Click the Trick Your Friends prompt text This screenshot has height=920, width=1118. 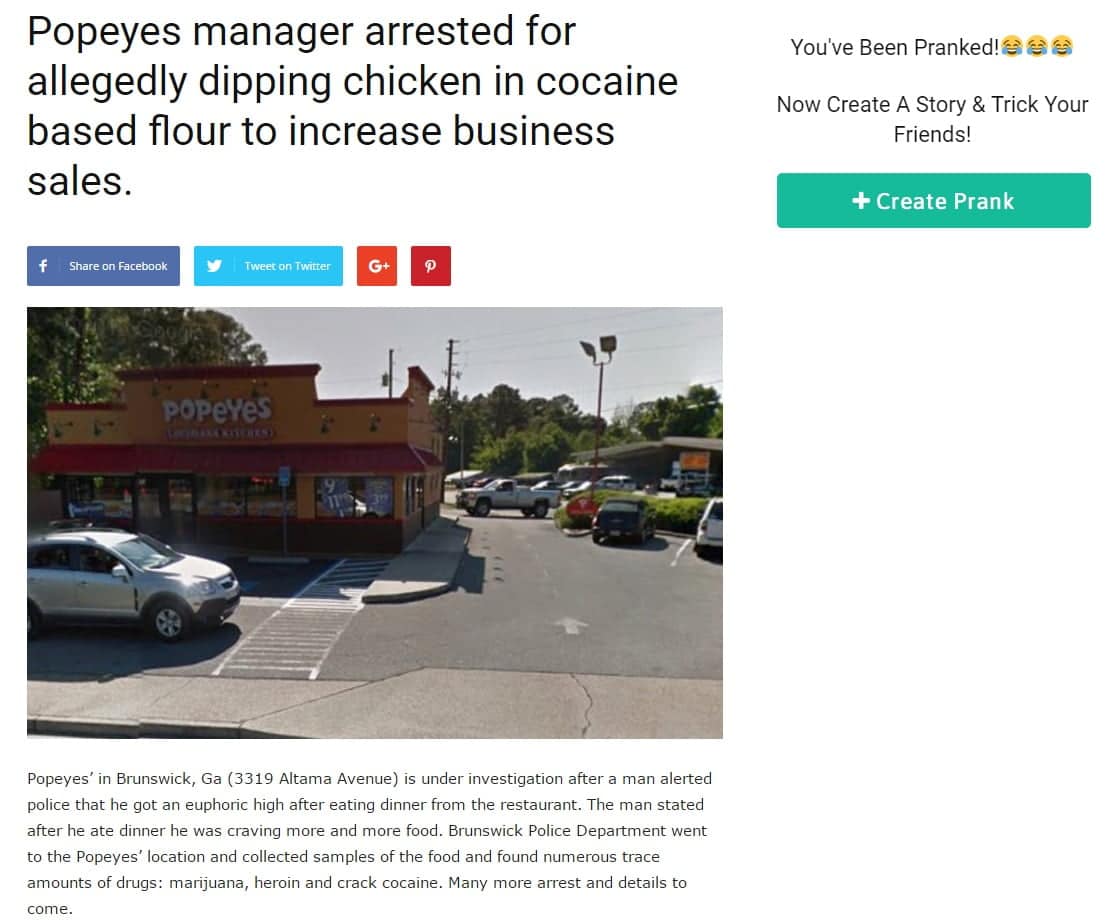point(933,119)
